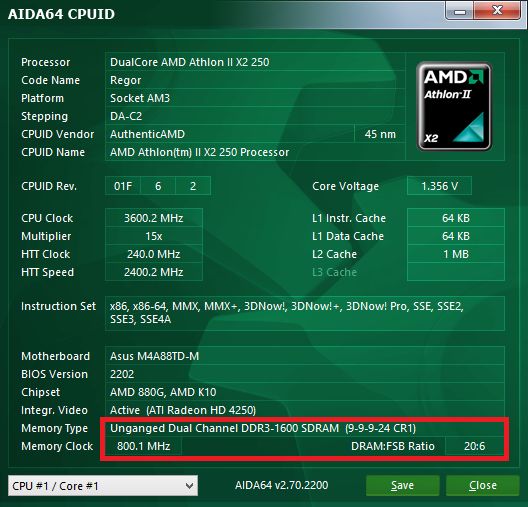Click the CPUID Rev. value 01F
This screenshot has width=528, height=507.
coord(123,186)
